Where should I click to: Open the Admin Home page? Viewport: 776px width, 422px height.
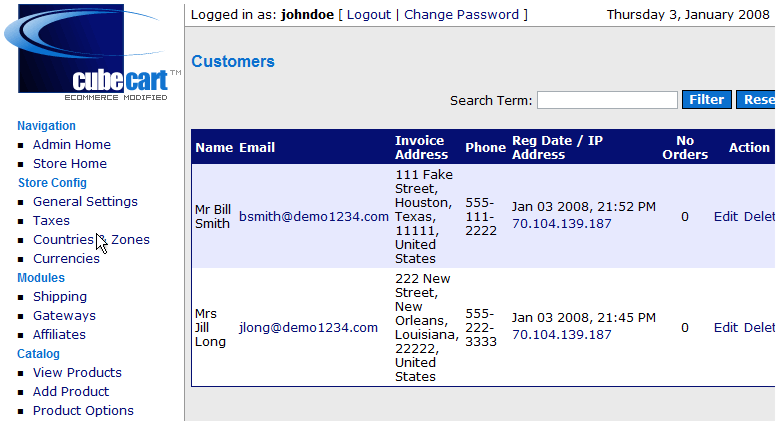pos(72,145)
